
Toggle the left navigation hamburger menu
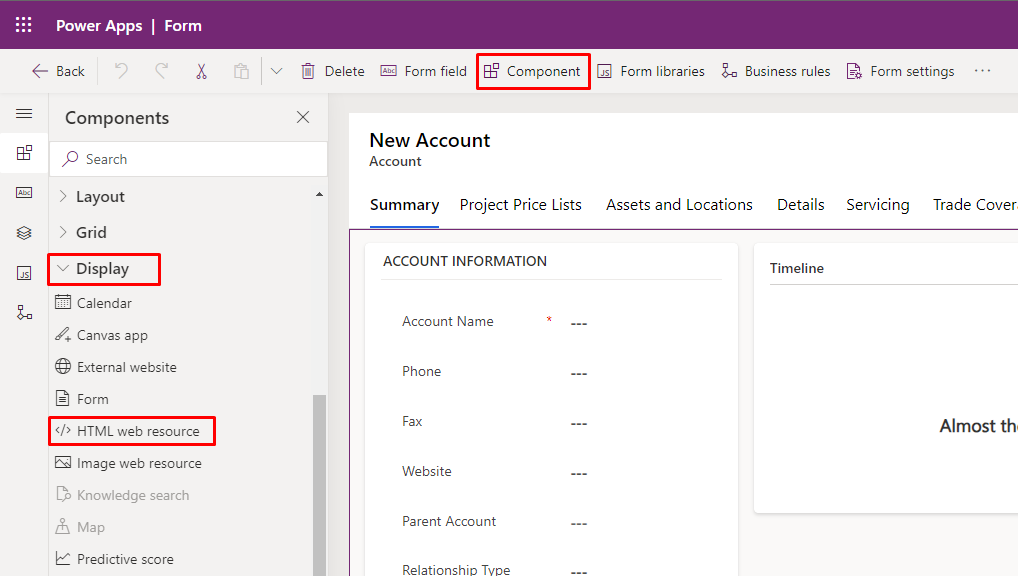[x=24, y=114]
